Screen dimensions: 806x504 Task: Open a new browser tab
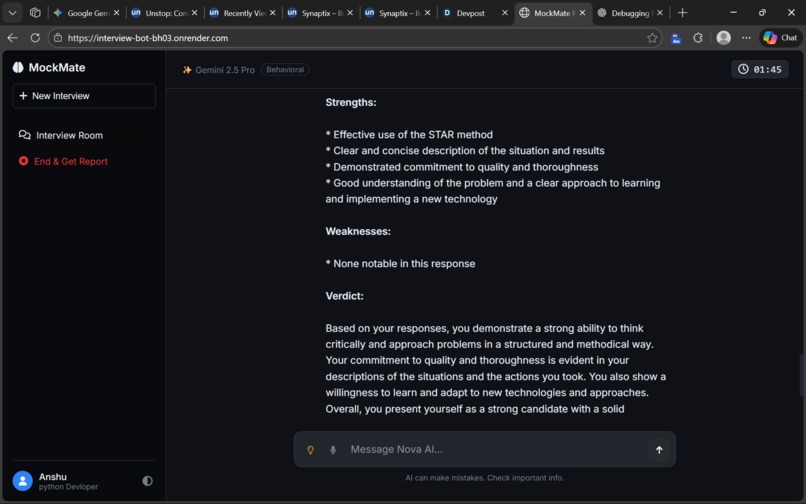click(682, 13)
